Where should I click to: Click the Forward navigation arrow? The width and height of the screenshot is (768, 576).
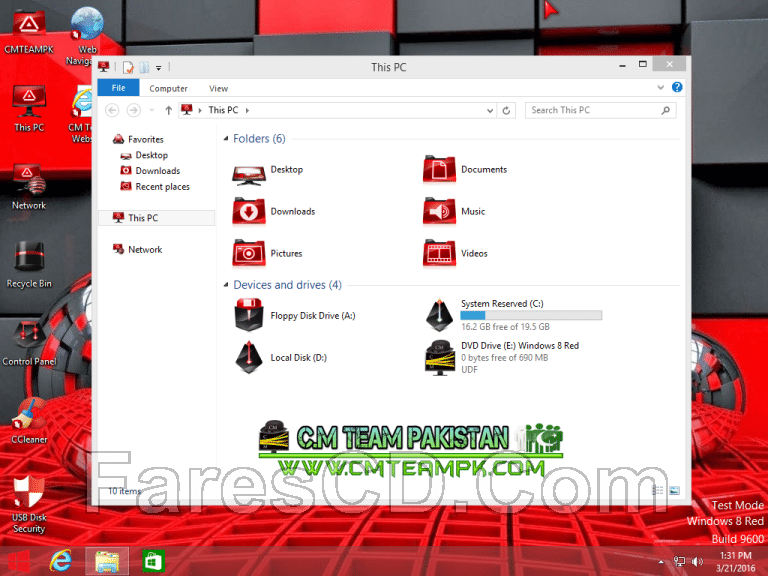click(x=133, y=110)
